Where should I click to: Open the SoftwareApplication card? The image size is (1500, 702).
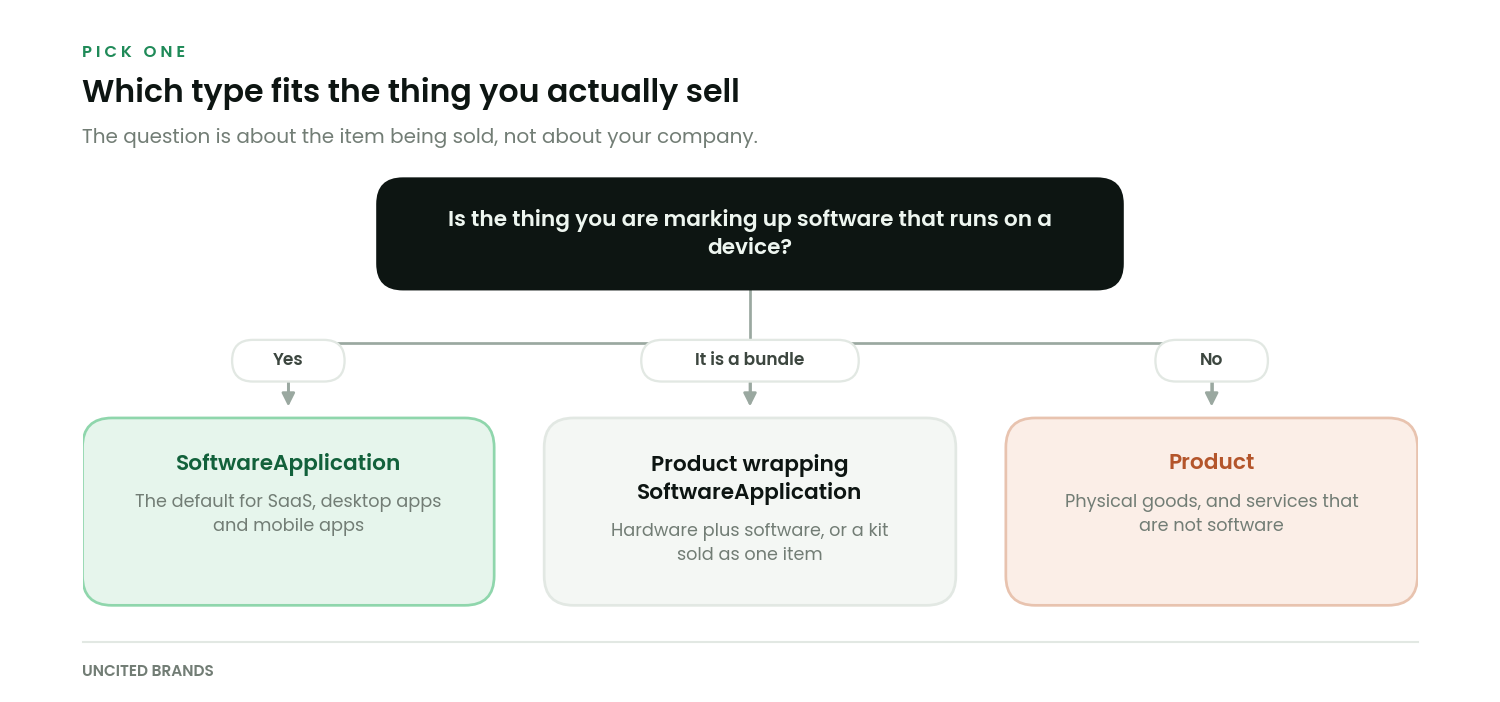289,511
